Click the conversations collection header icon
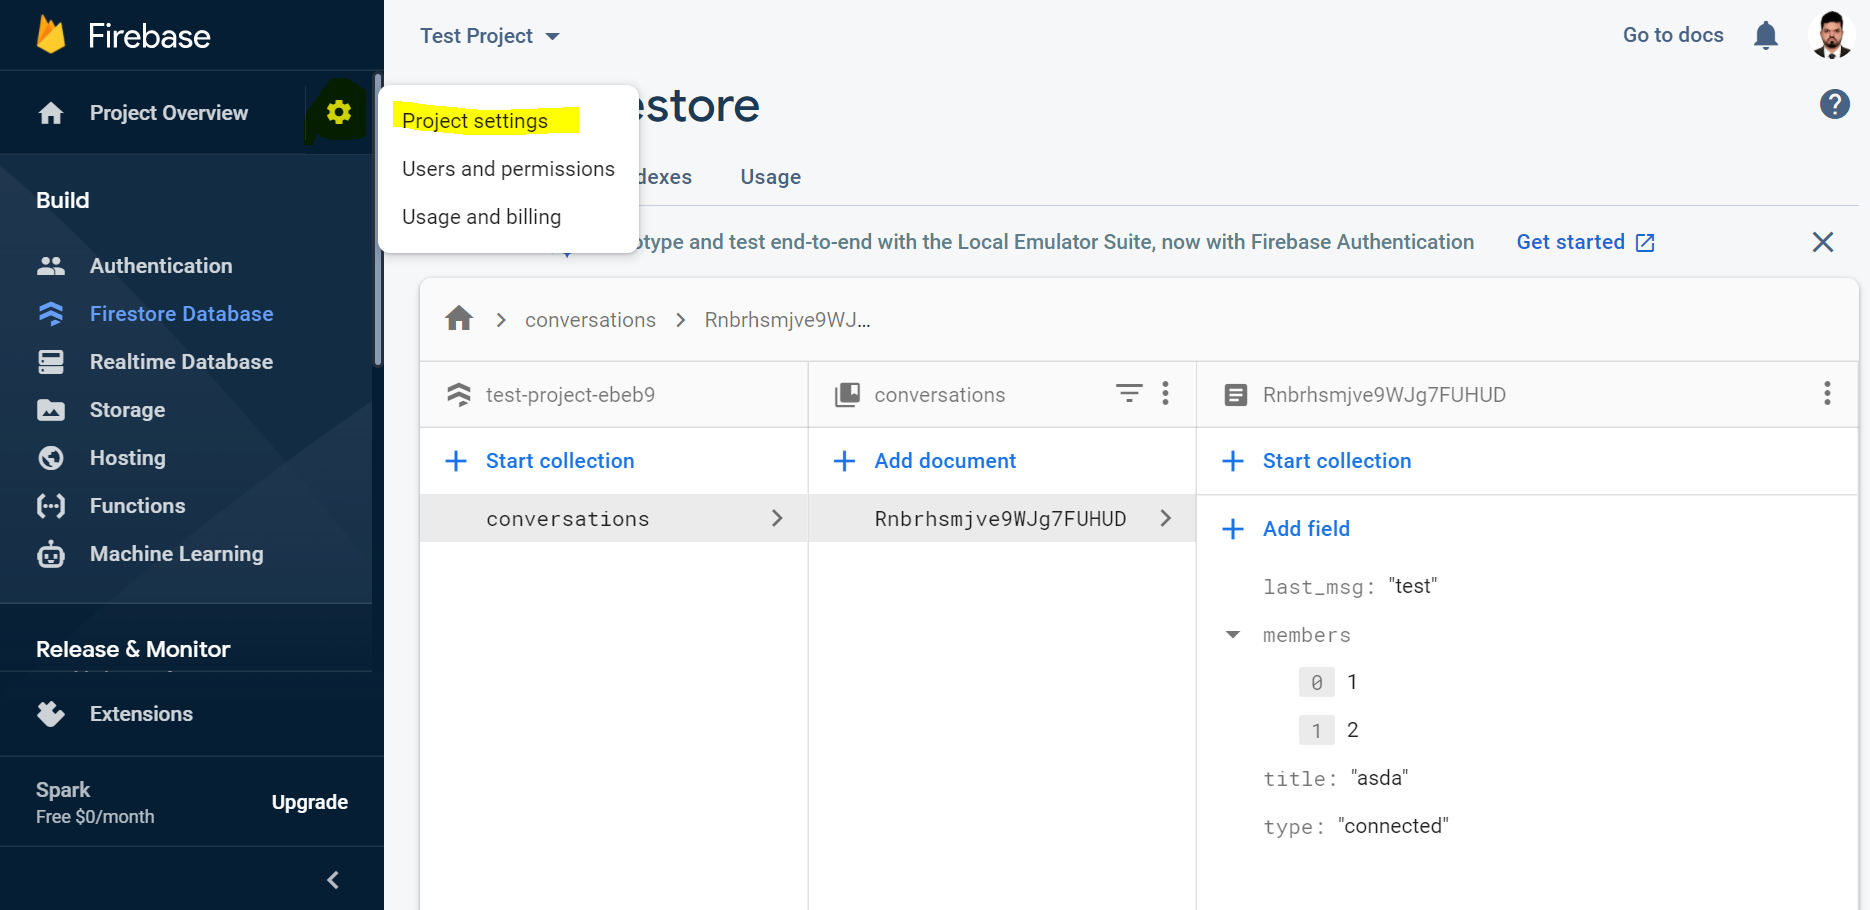The height and width of the screenshot is (910, 1870). 847,395
